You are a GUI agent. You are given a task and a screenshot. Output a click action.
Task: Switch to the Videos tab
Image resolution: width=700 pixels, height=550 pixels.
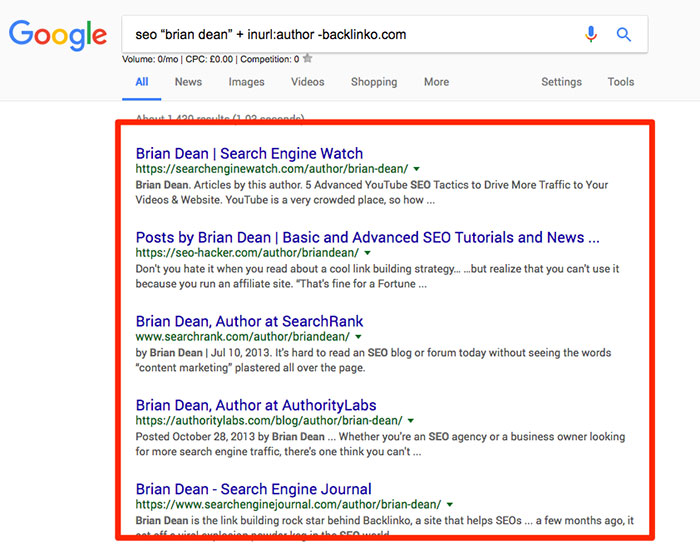point(308,82)
